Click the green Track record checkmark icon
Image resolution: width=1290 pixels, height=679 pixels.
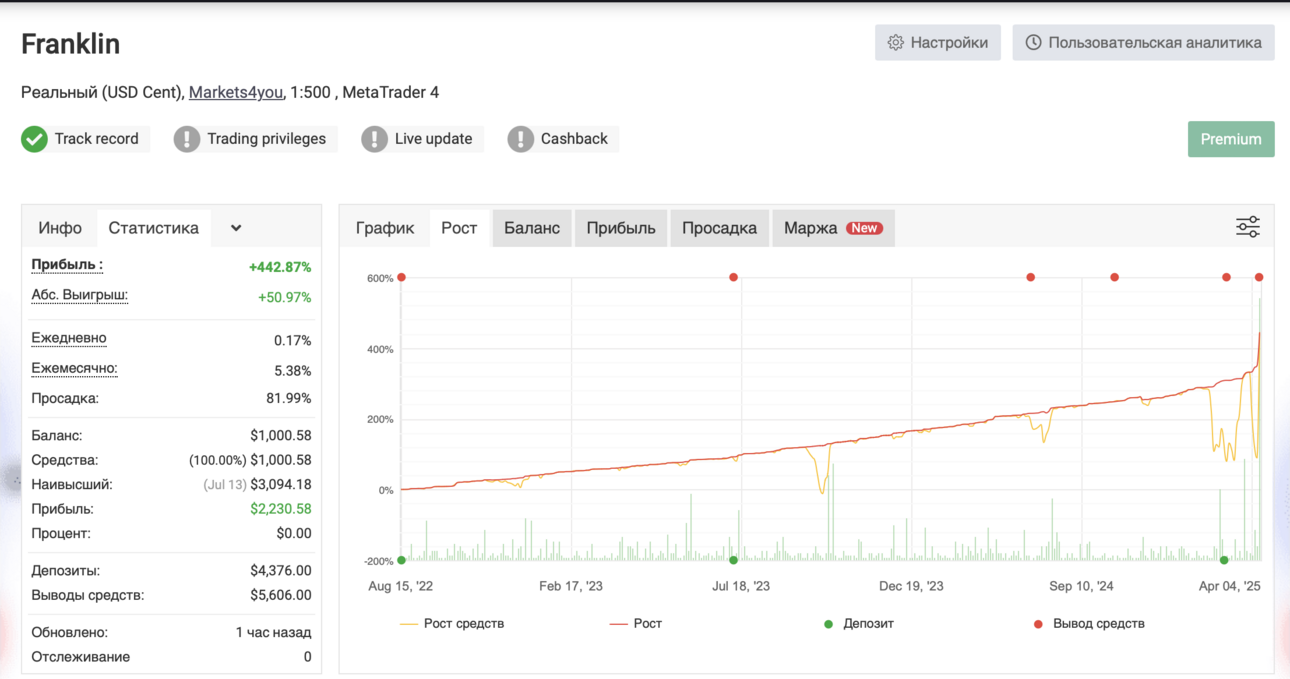pyautogui.click(x=34, y=139)
